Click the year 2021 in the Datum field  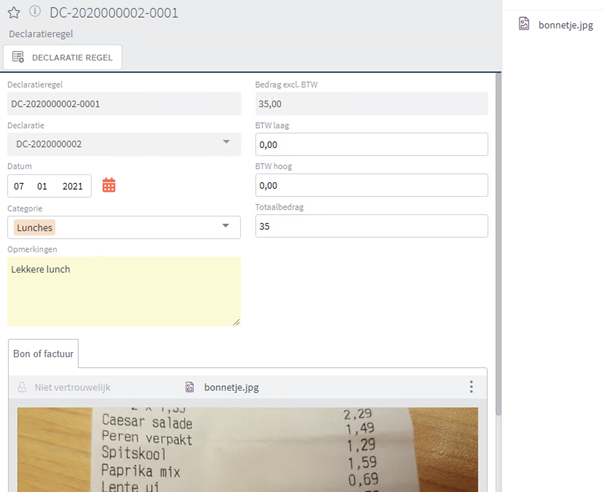[72, 186]
